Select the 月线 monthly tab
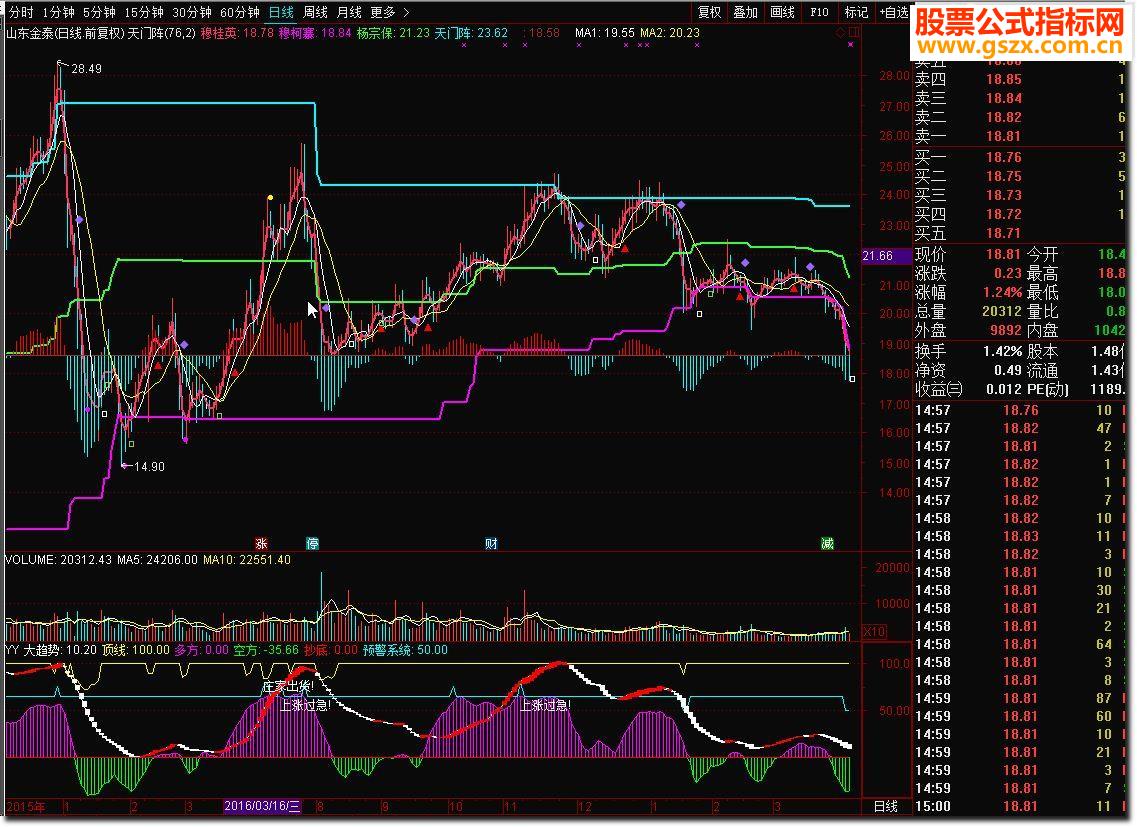The image size is (1137, 827). click(349, 12)
